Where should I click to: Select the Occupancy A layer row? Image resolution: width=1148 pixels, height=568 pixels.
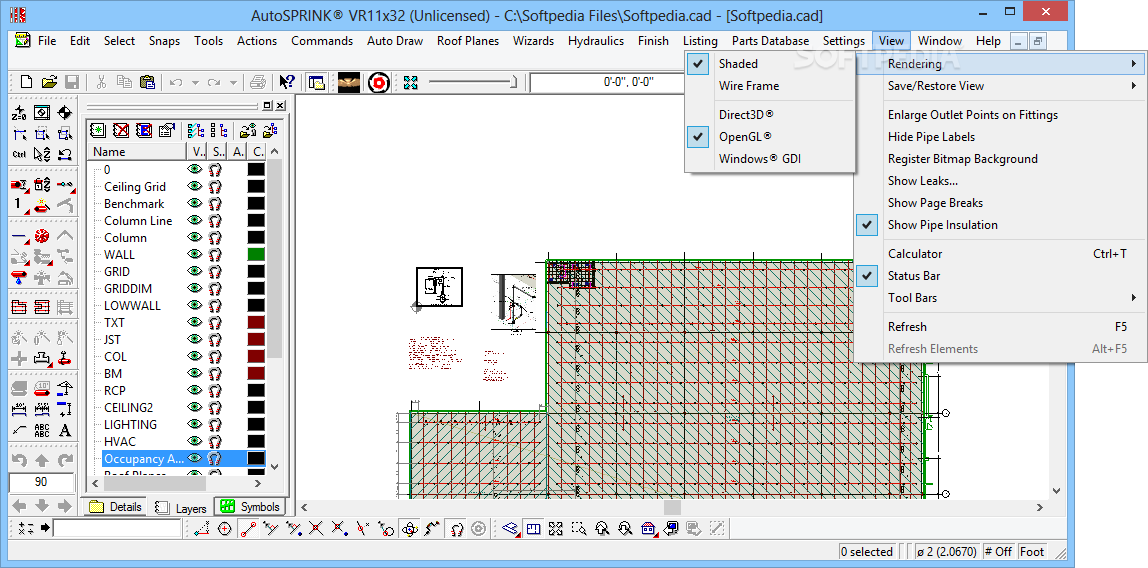click(x=183, y=458)
